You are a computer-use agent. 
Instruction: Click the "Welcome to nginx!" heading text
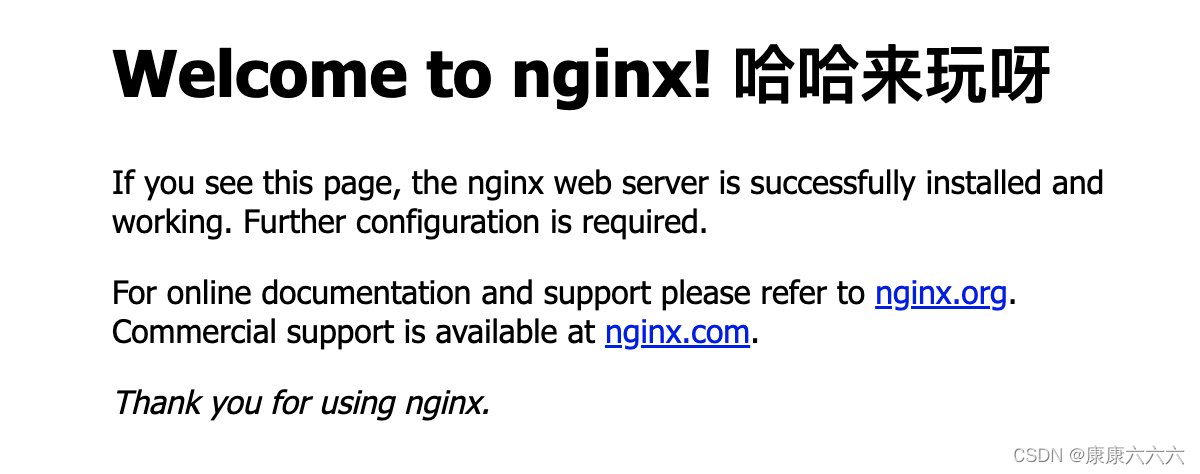[413, 76]
